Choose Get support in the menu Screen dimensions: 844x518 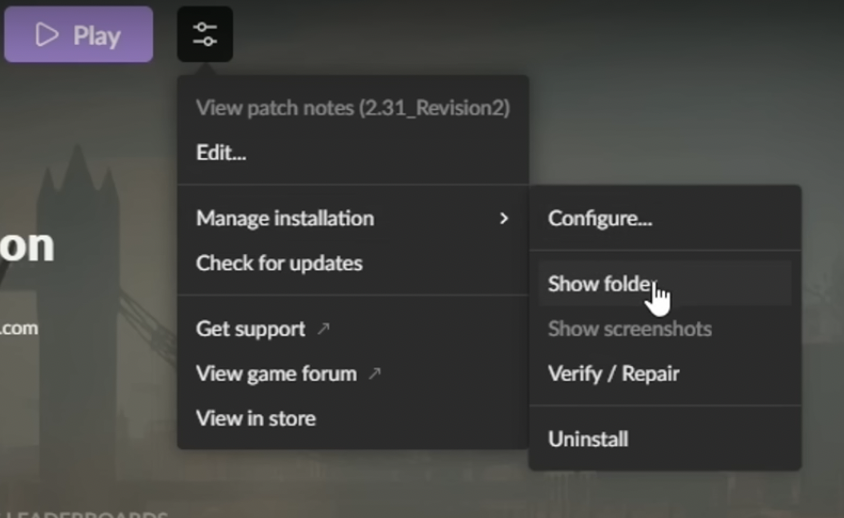[x=251, y=329]
